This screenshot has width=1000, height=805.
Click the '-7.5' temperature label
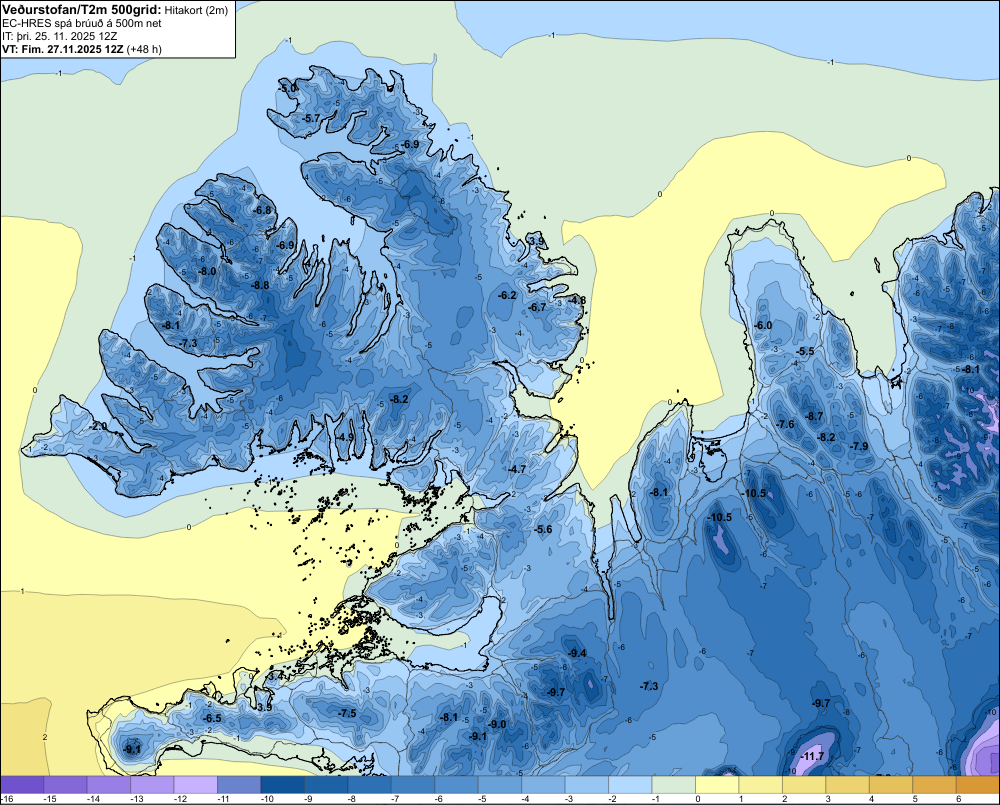347,713
